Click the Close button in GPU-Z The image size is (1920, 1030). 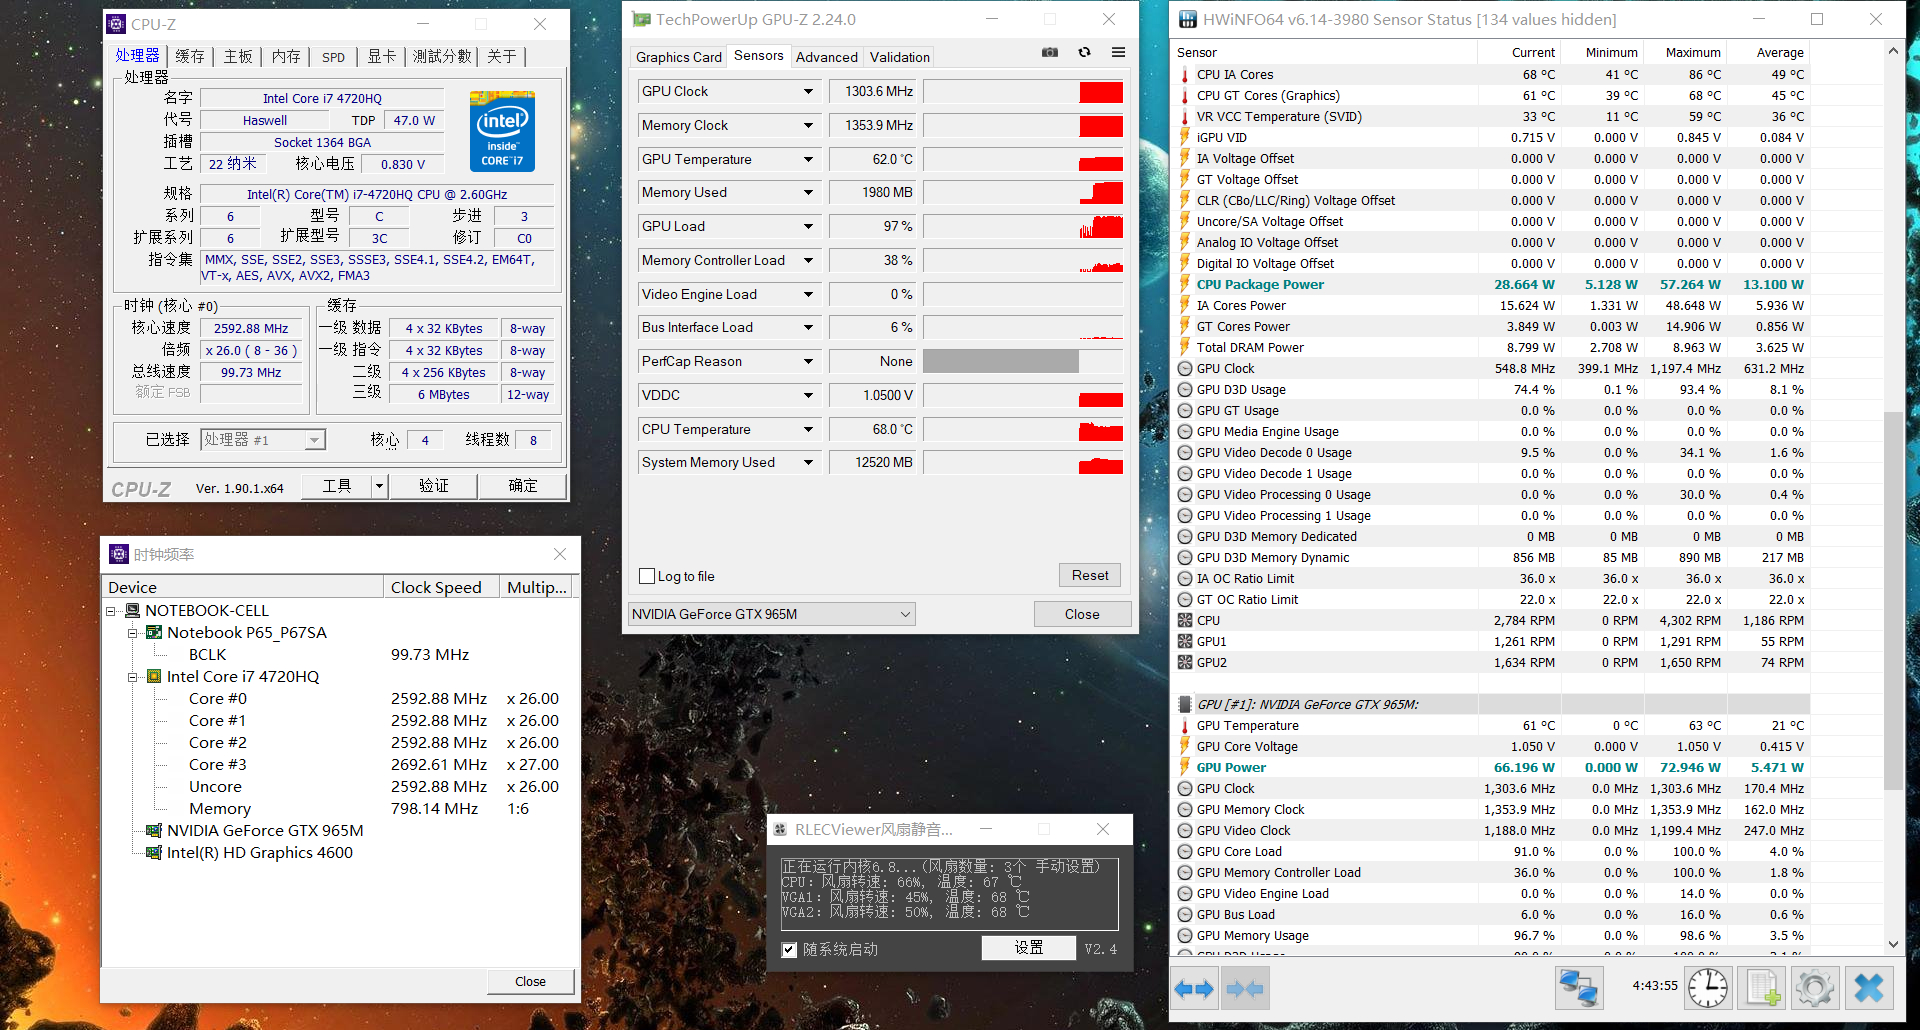1082,614
